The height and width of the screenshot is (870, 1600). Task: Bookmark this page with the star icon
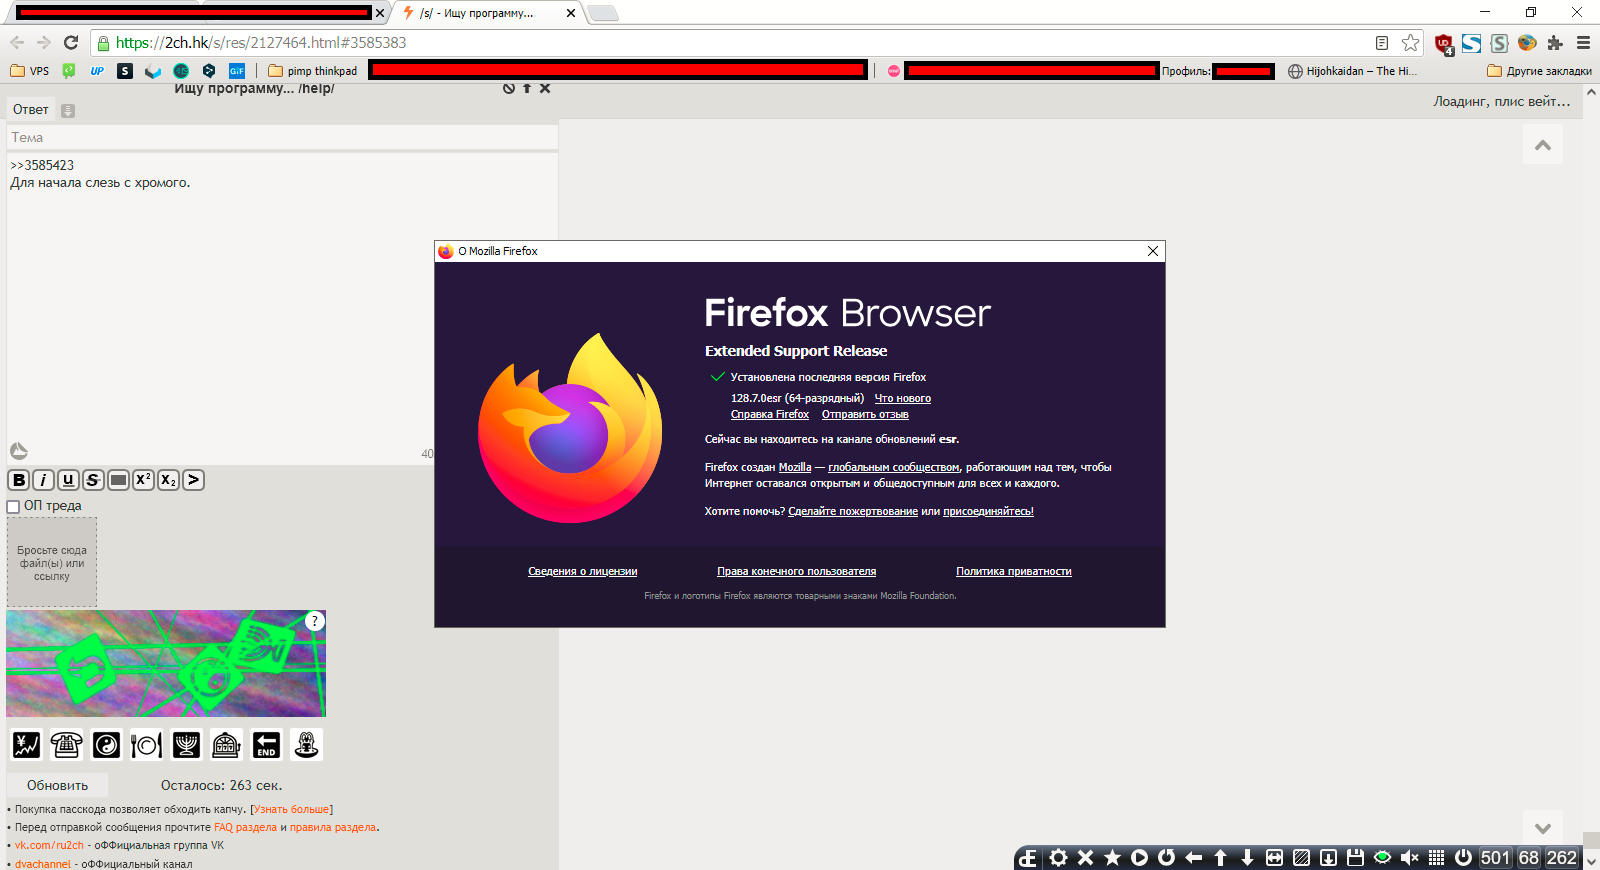1410,43
